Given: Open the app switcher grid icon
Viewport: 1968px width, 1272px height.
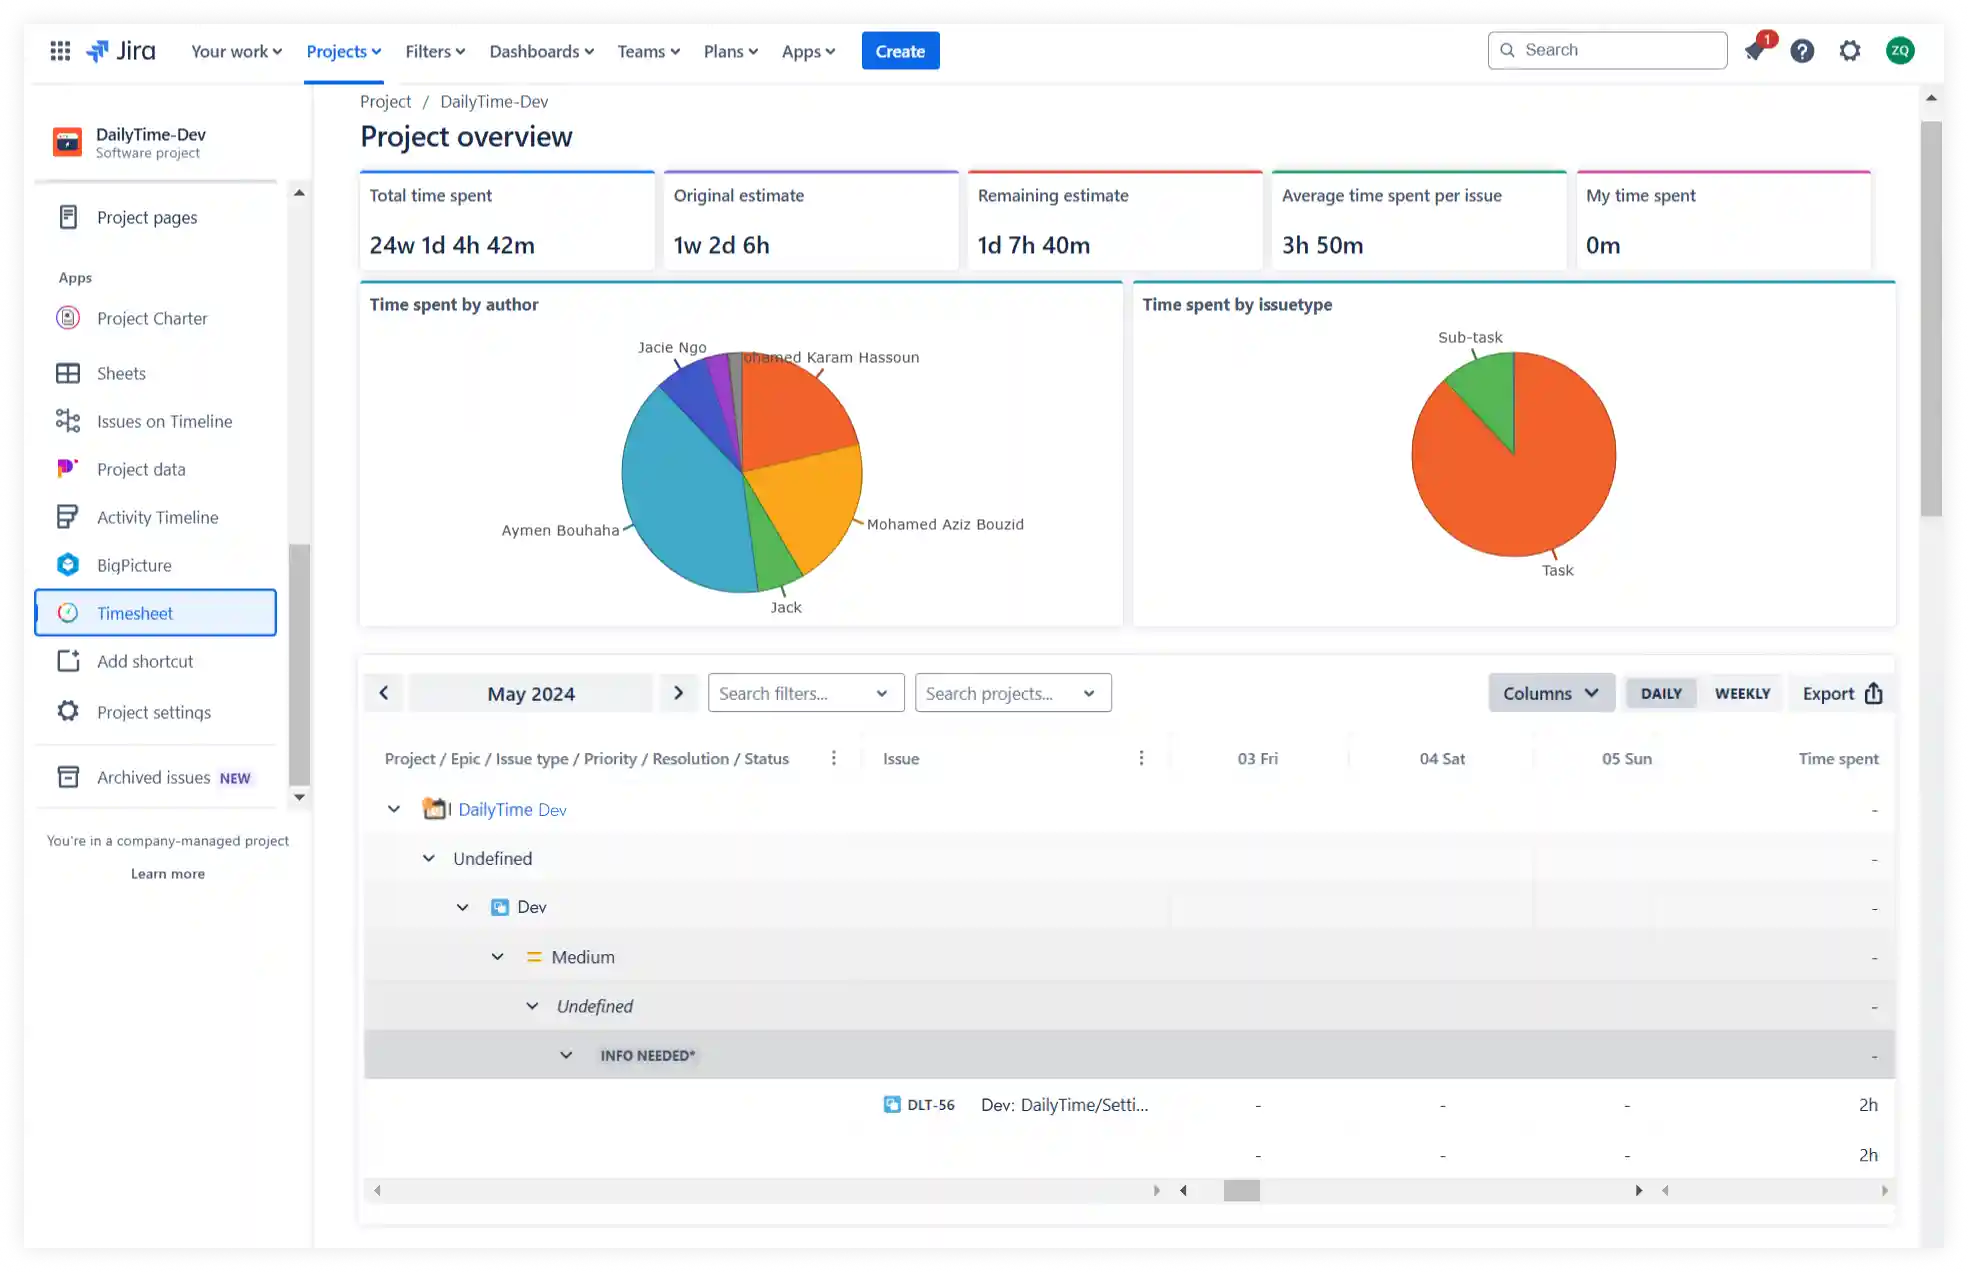Looking at the screenshot, I should coord(60,51).
